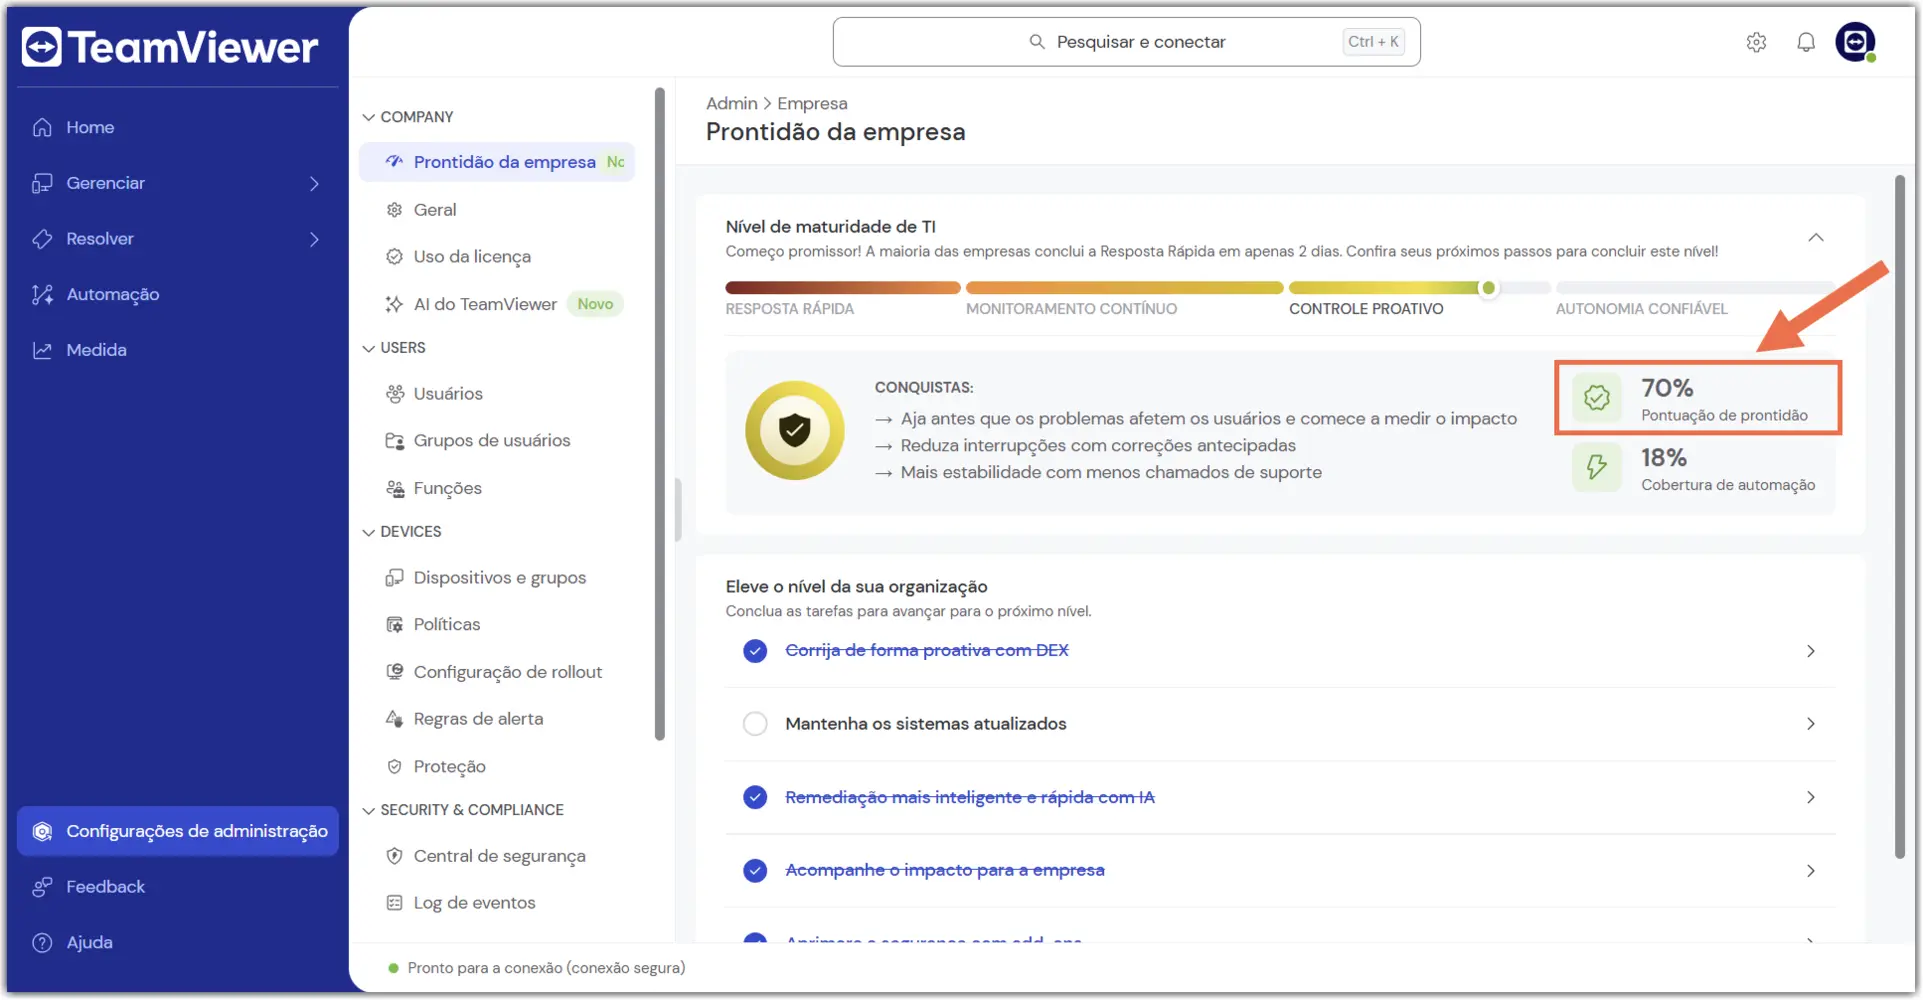Click the Proteção shield icon
The image size is (1923, 1000).
point(394,767)
